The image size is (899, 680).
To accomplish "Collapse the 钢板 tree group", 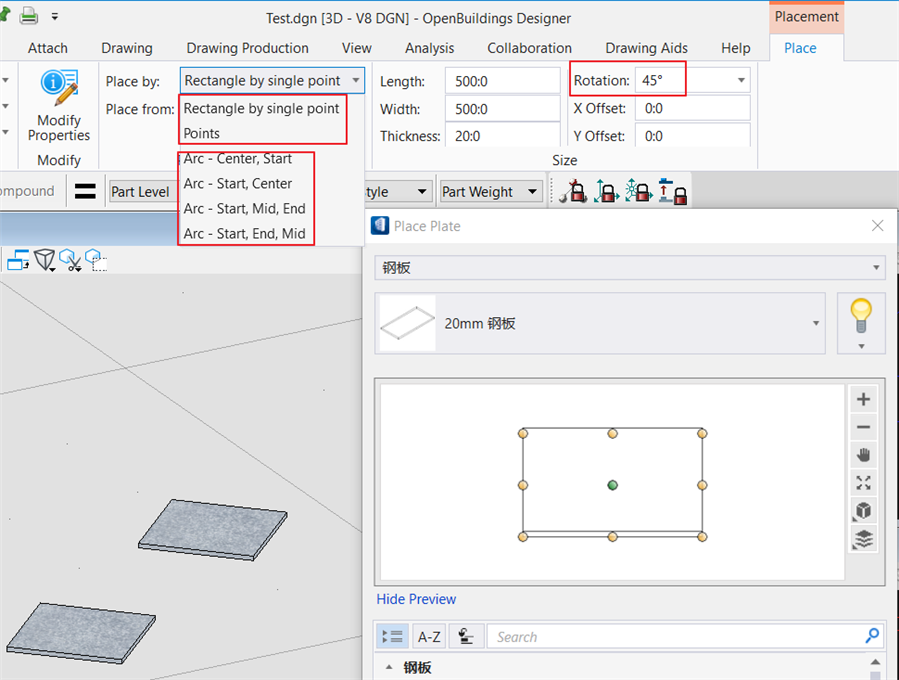I will [x=389, y=667].
